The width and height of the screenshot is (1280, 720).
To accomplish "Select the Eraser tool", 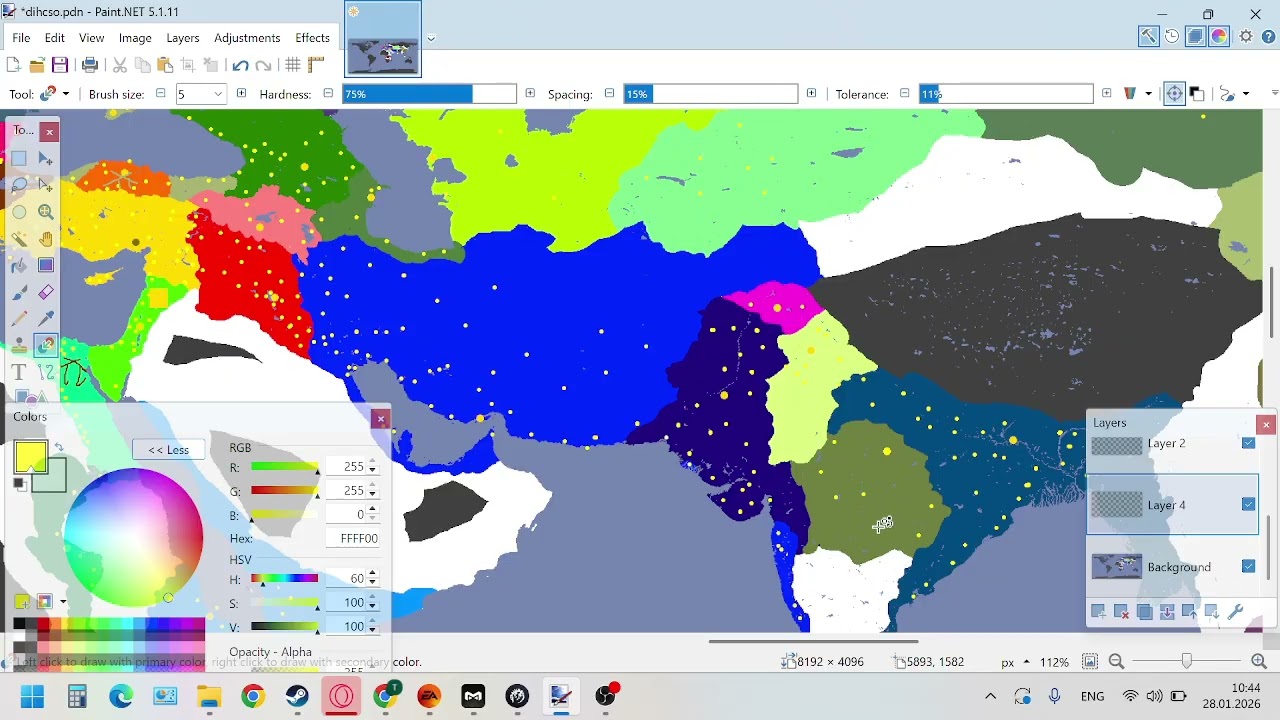I will pos(46,293).
